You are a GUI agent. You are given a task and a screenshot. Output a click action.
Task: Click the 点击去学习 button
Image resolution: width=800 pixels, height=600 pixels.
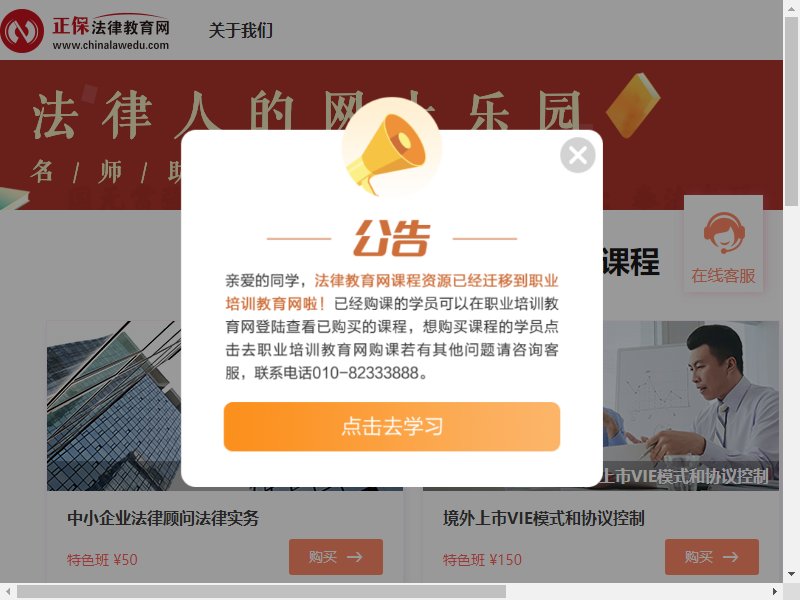coord(392,427)
